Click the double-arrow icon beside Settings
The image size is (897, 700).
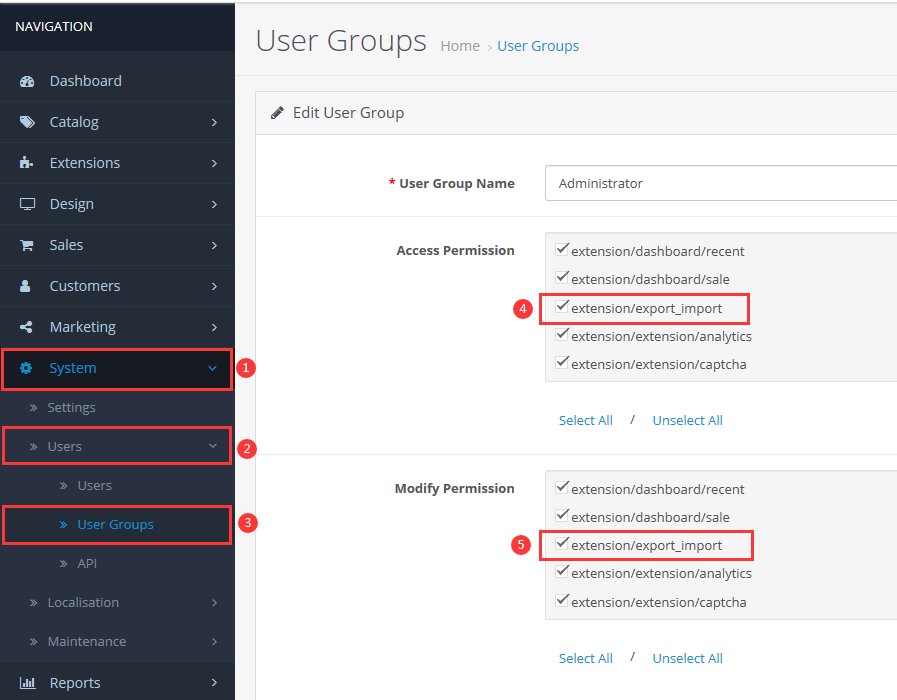(x=34, y=408)
